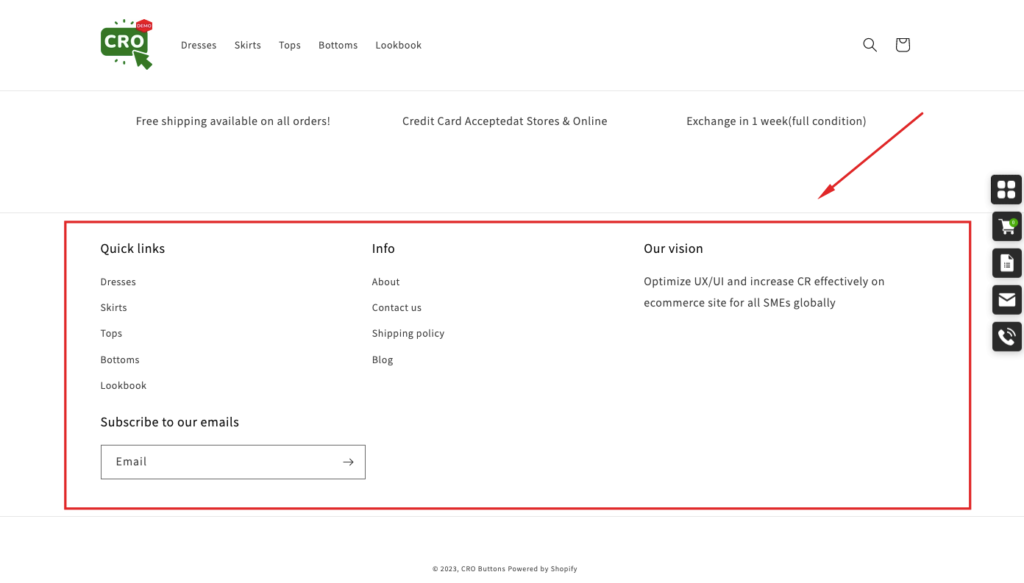Open the Shipping policy link
Screen dimensions: 1024x583
(408, 334)
